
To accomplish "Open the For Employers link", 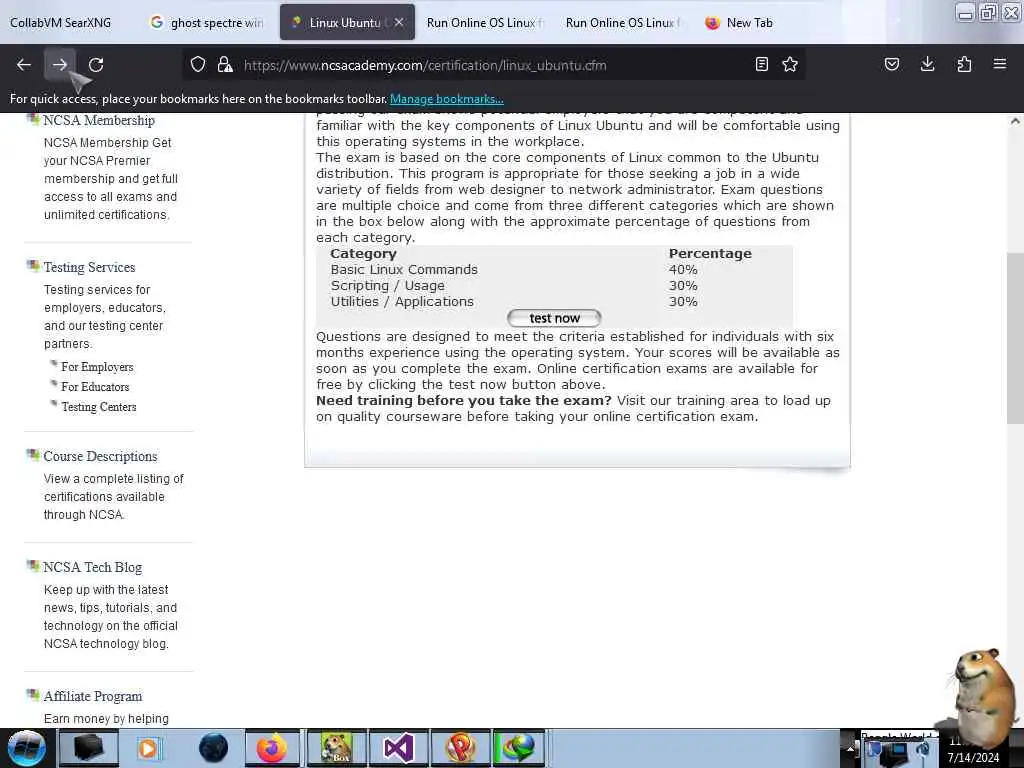I will point(97,367).
